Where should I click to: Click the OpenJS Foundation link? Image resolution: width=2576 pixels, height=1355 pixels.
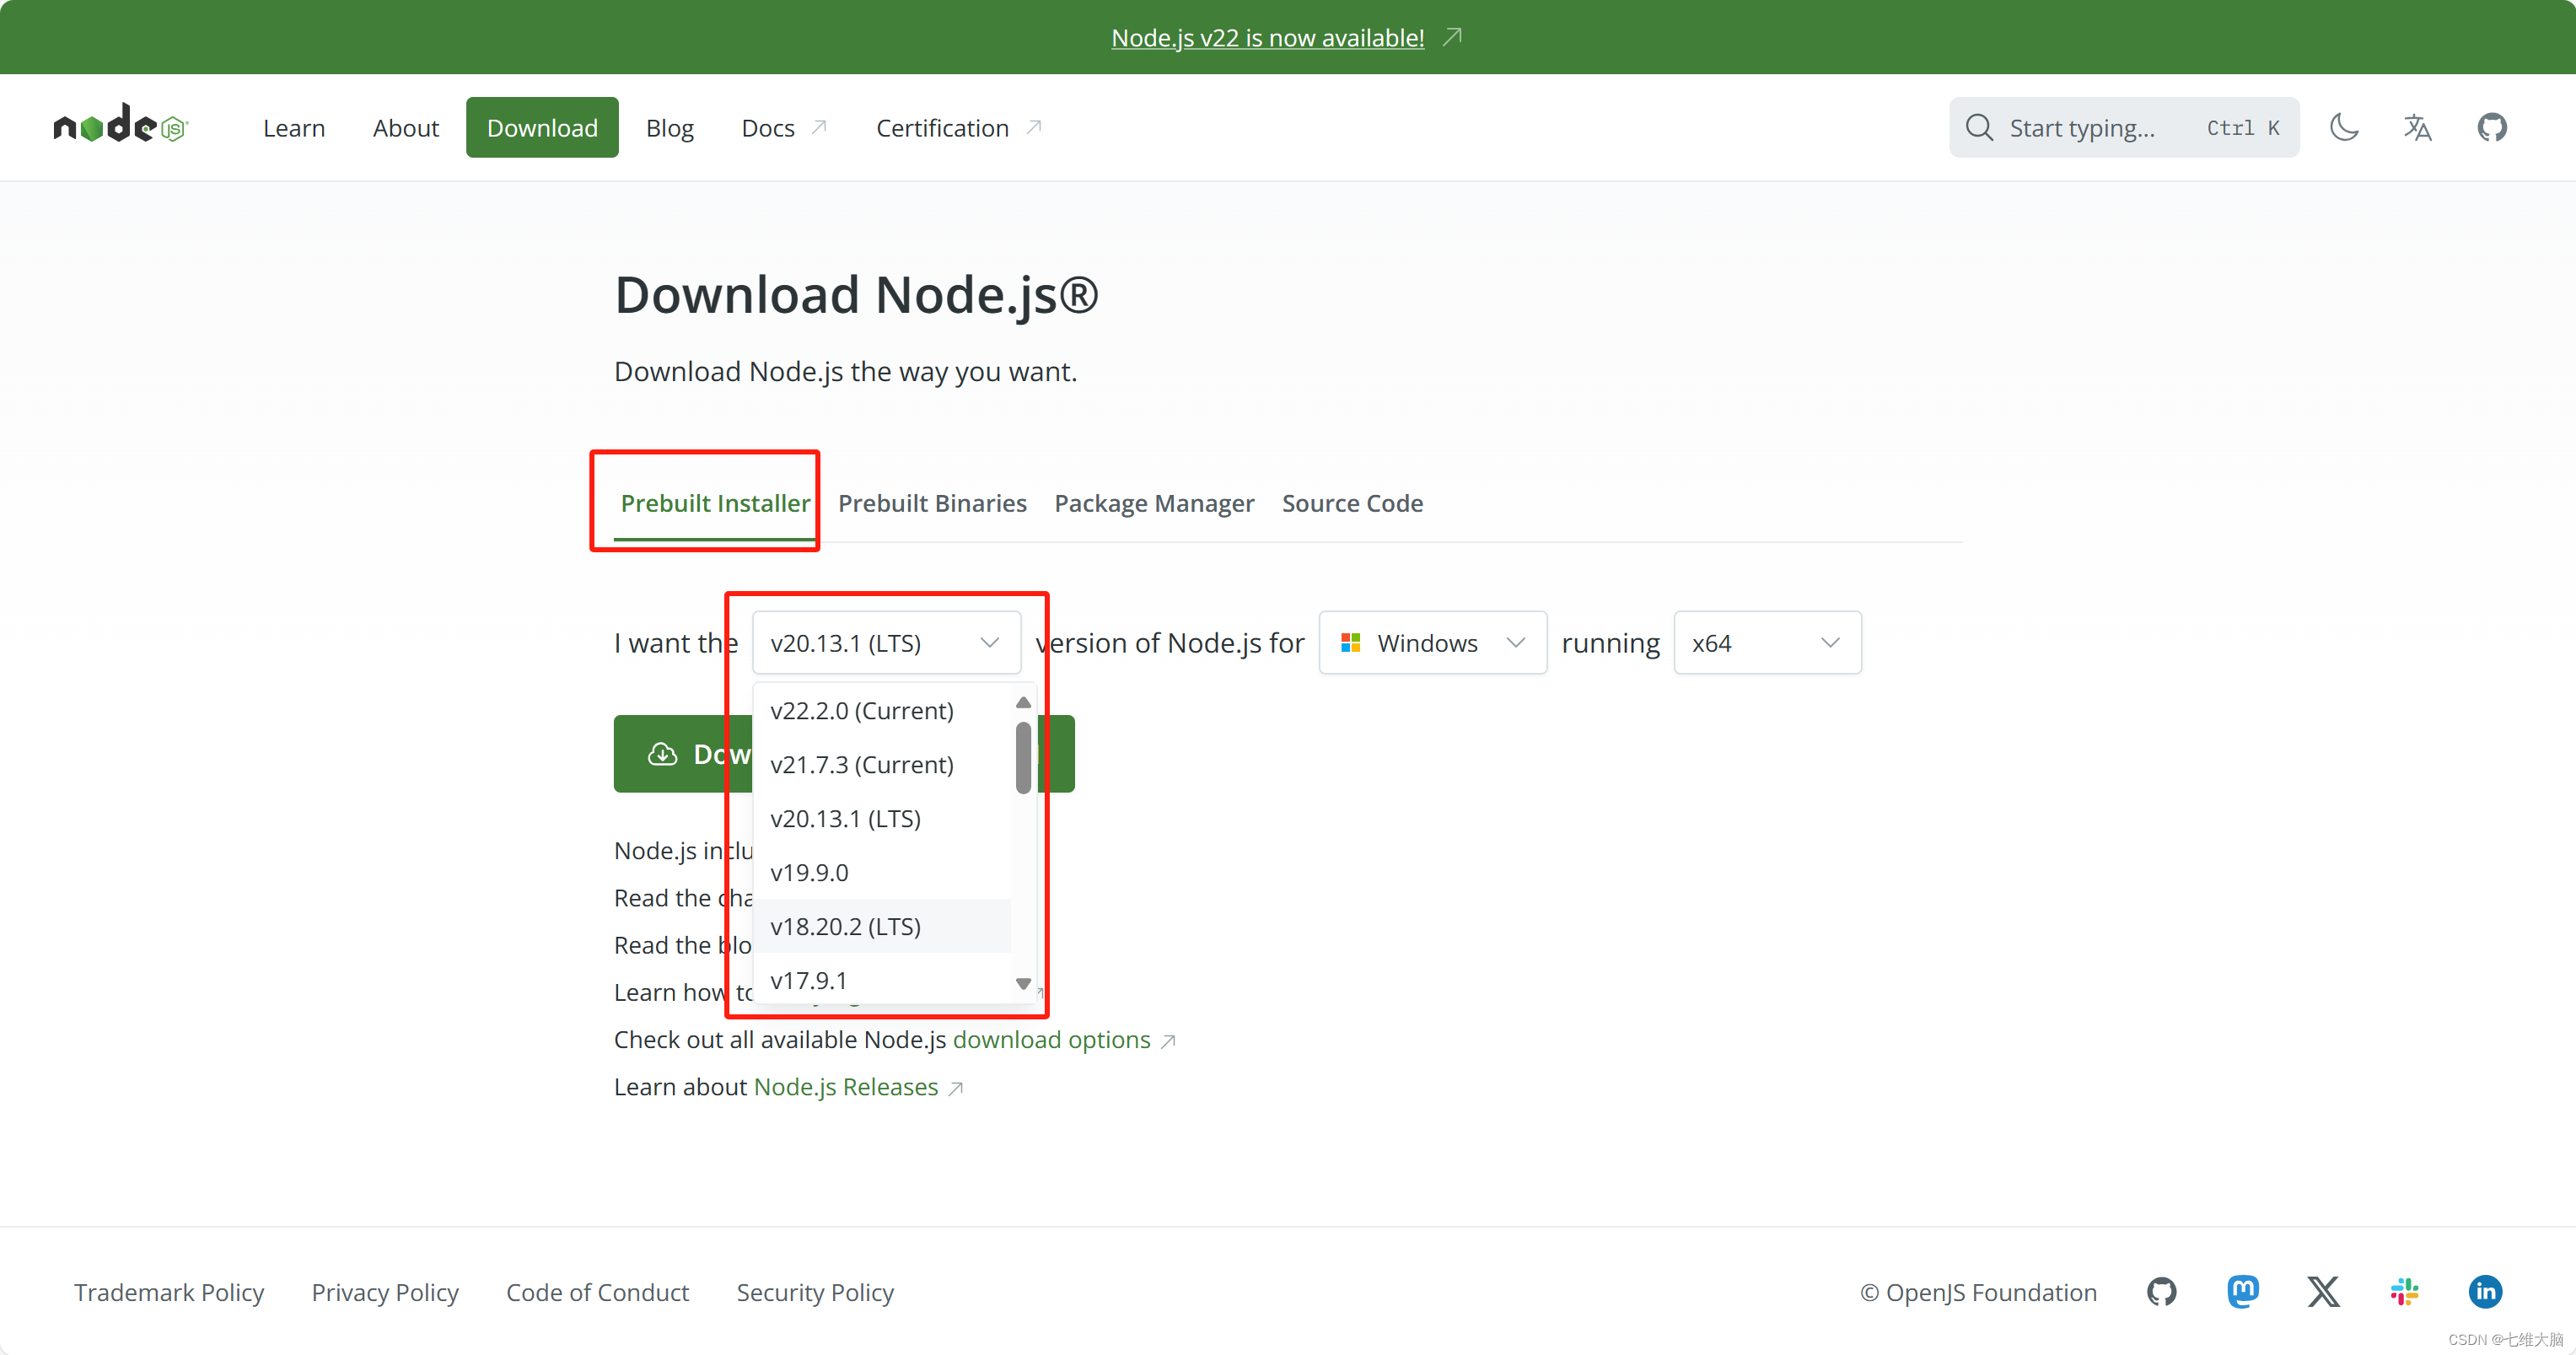tap(1978, 1292)
